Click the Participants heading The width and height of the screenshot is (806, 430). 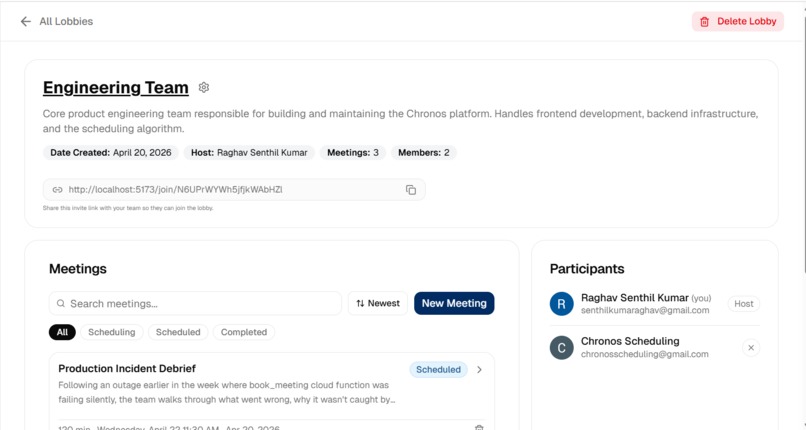(x=587, y=269)
